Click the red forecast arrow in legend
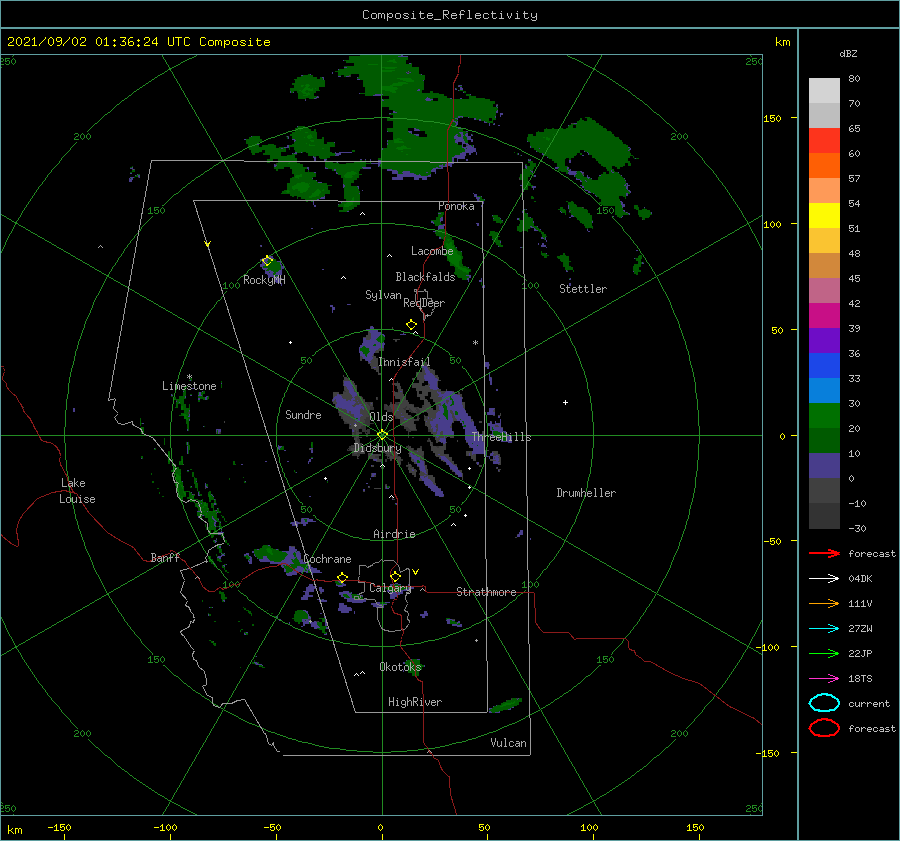This screenshot has height=841, width=900. (x=824, y=553)
